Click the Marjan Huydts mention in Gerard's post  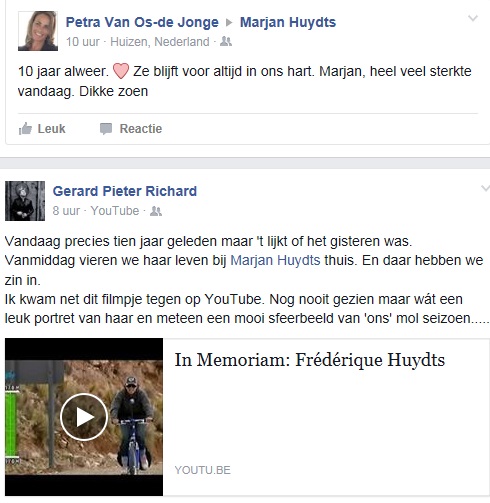pos(275,260)
